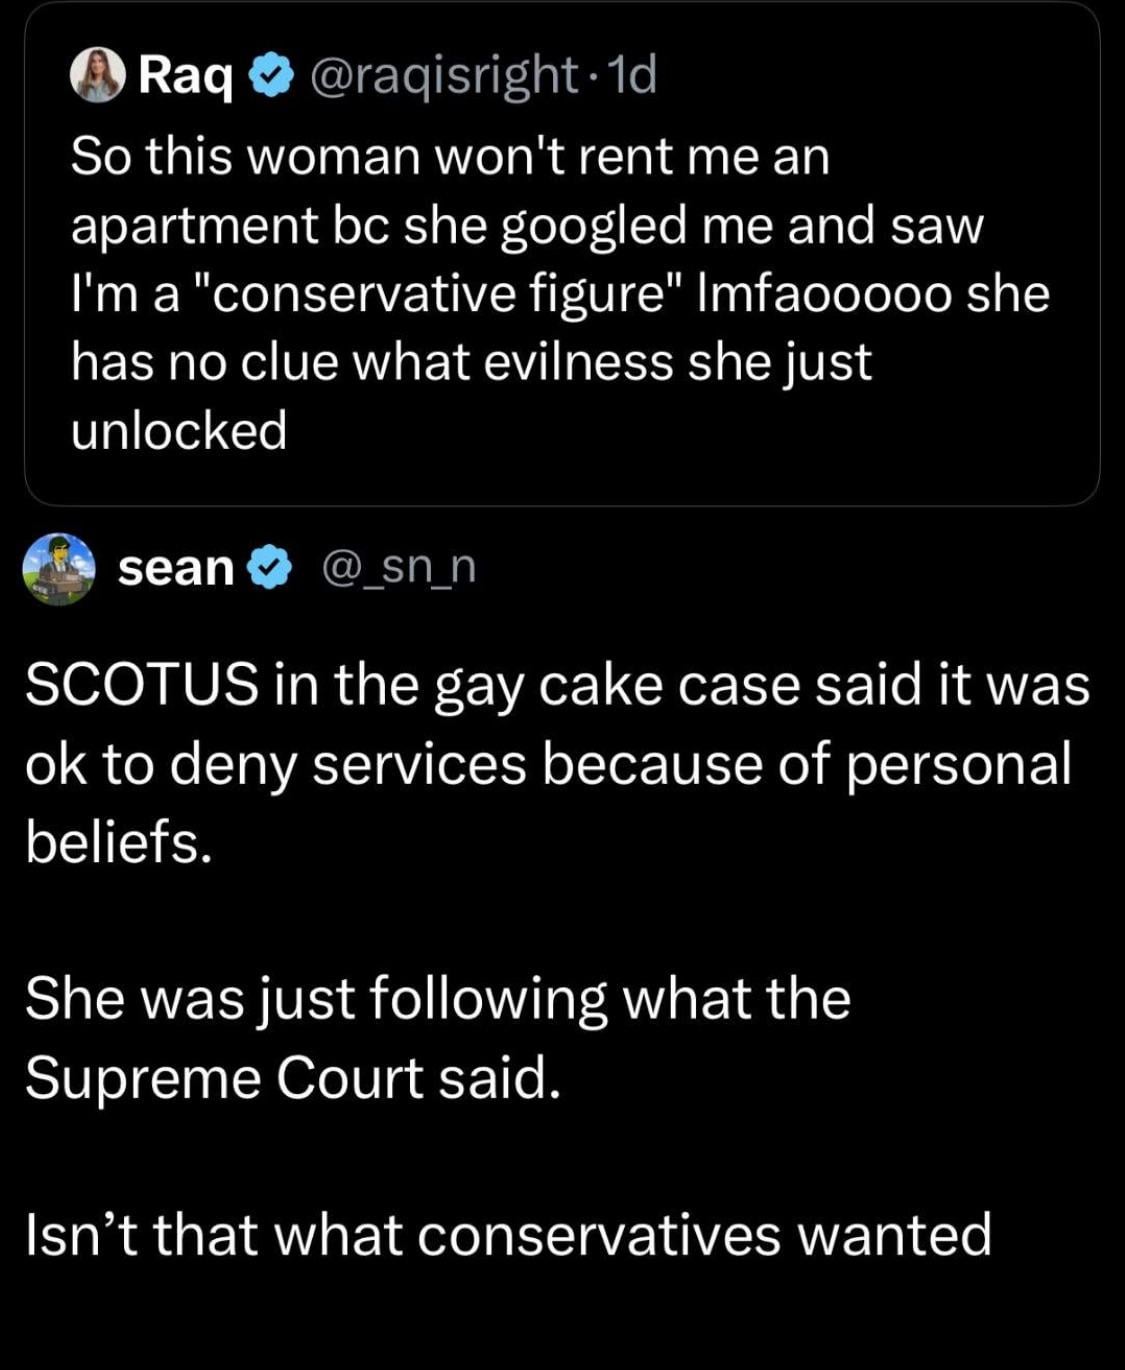The image size is (1125, 1370).
Task: Click the verified badge next to sean
Action: (x=267, y=568)
